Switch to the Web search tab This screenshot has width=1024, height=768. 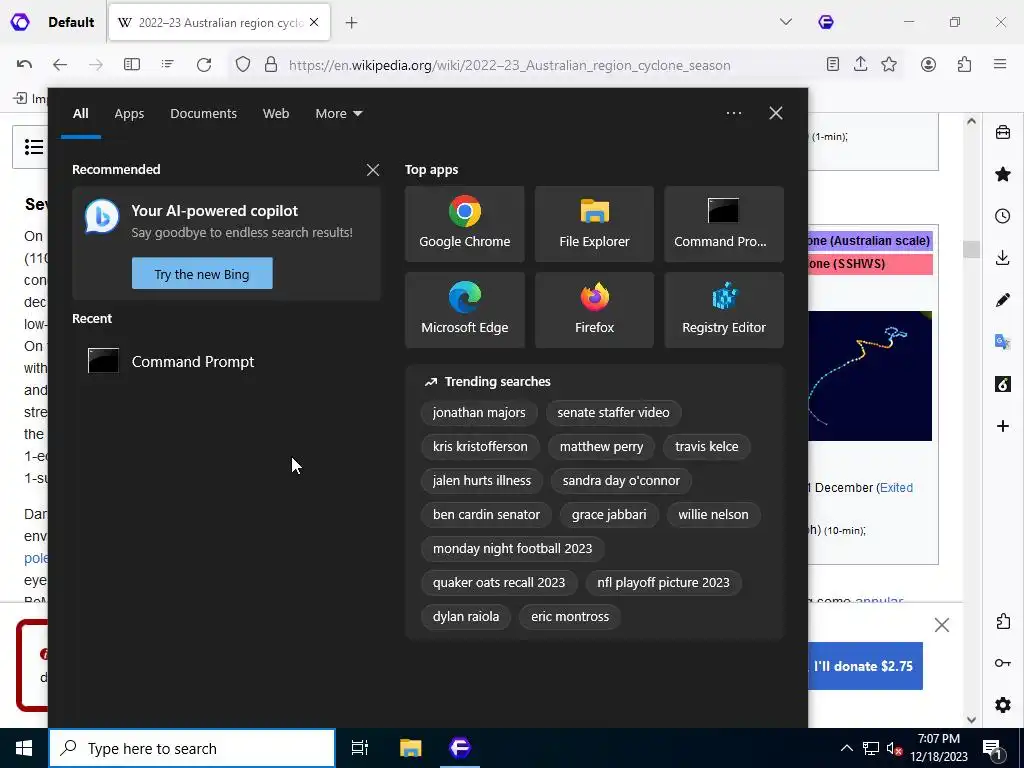[276, 114]
